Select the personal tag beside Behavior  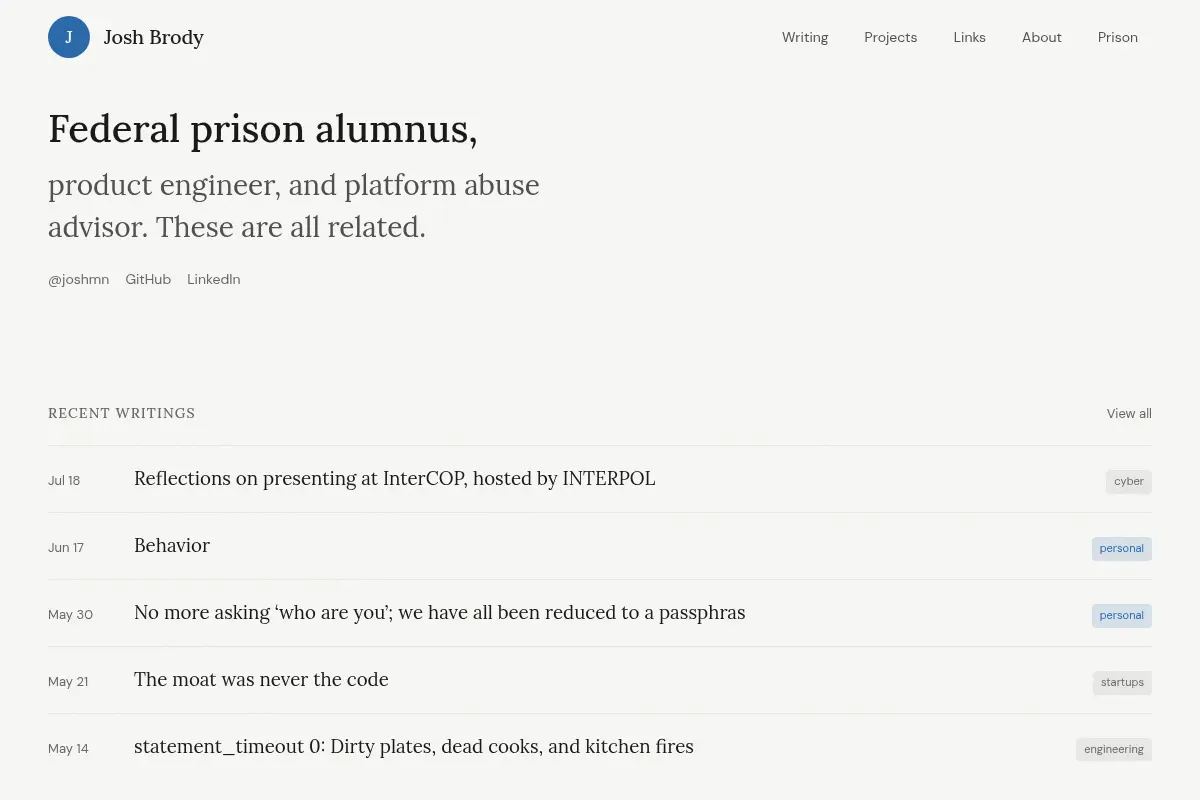[1121, 549]
